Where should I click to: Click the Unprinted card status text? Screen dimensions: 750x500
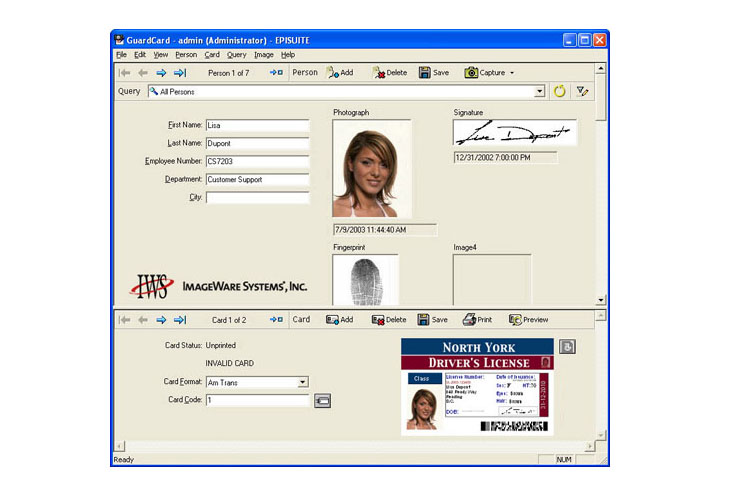click(x=221, y=345)
